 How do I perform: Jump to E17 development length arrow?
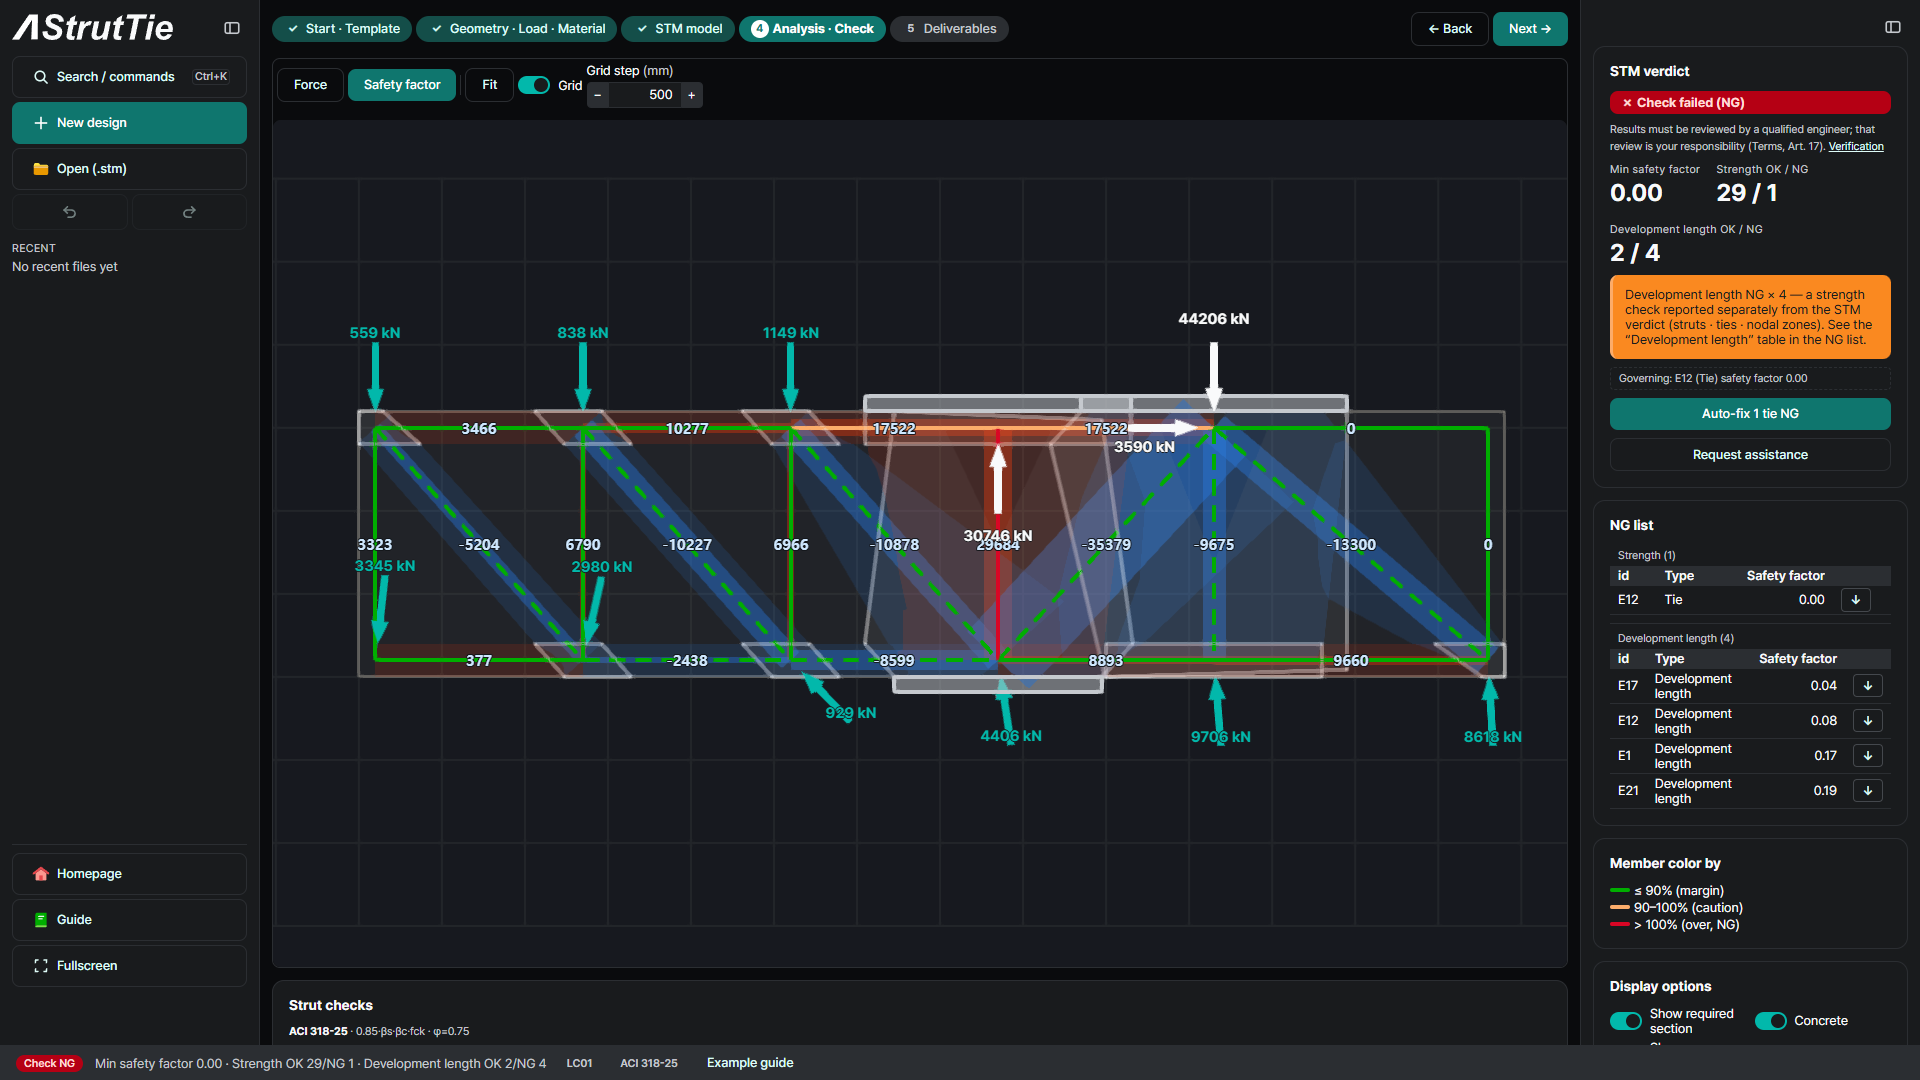(1868, 686)
